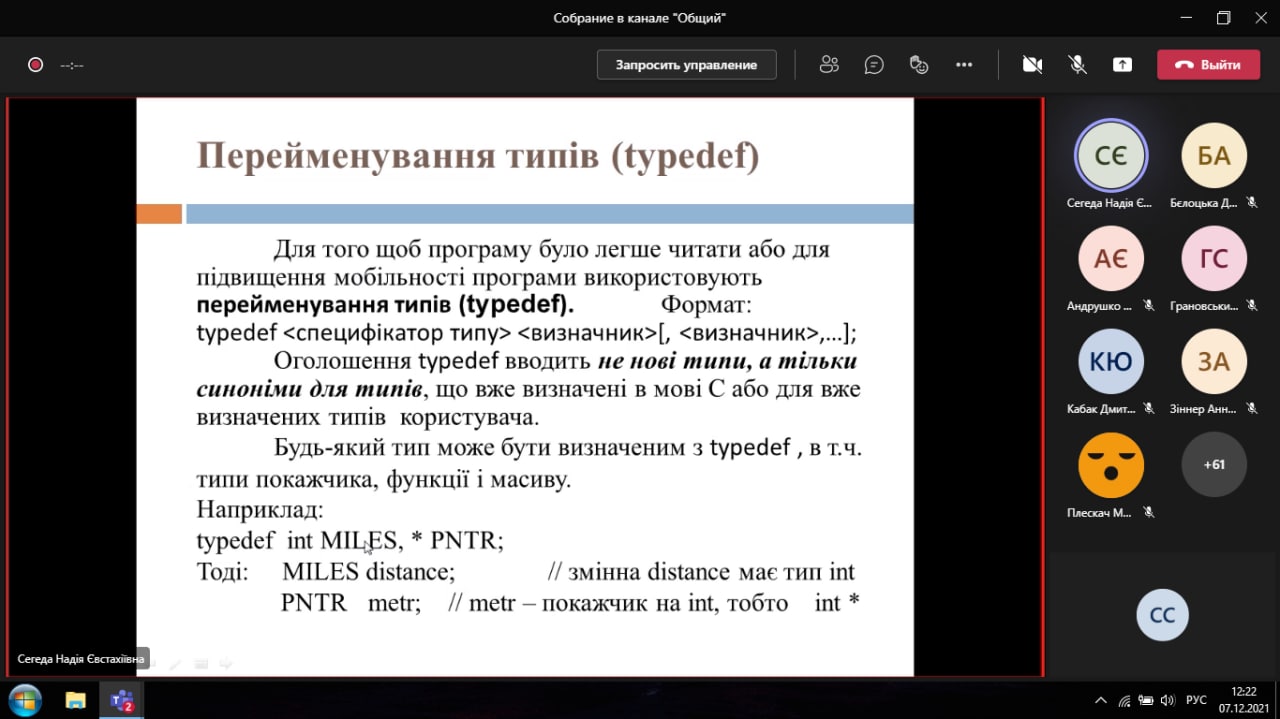Toggle the camera on
The height and width of the screenshot is (719, 1280).
tap(1032, 65)
